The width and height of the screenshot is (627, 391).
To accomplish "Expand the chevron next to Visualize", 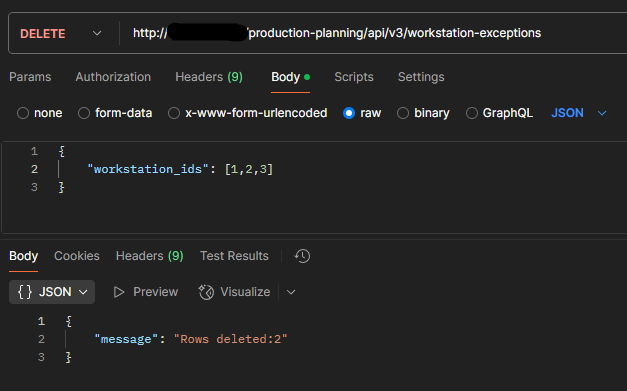I will tap(291, 292).
